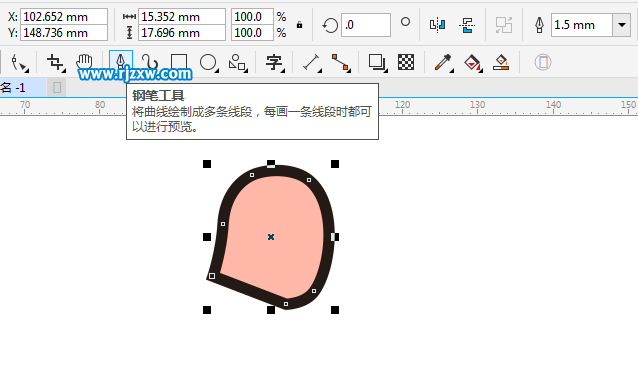Select the Rectangle tool

pos(179,63)
